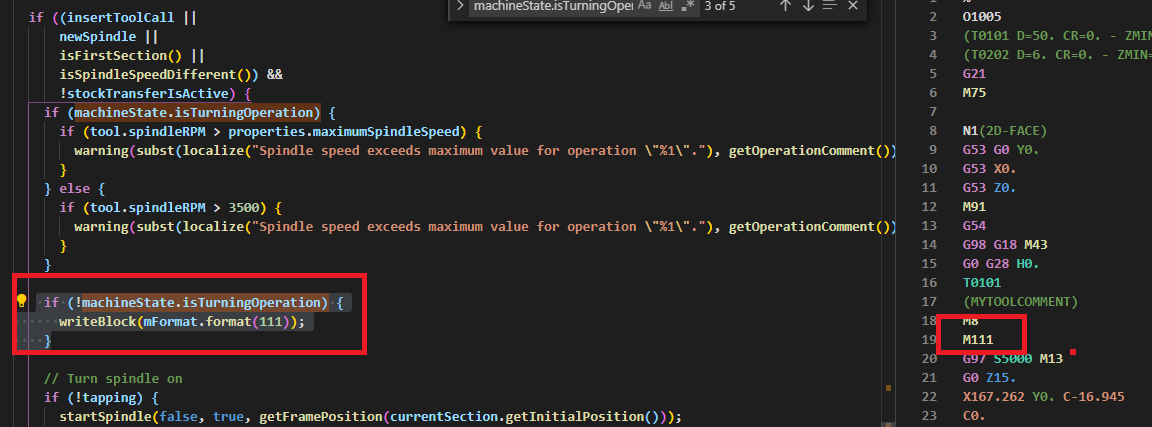
Task: Click the 'writeBlock(mFormat.format(111));' line
Action: (181, 321)
